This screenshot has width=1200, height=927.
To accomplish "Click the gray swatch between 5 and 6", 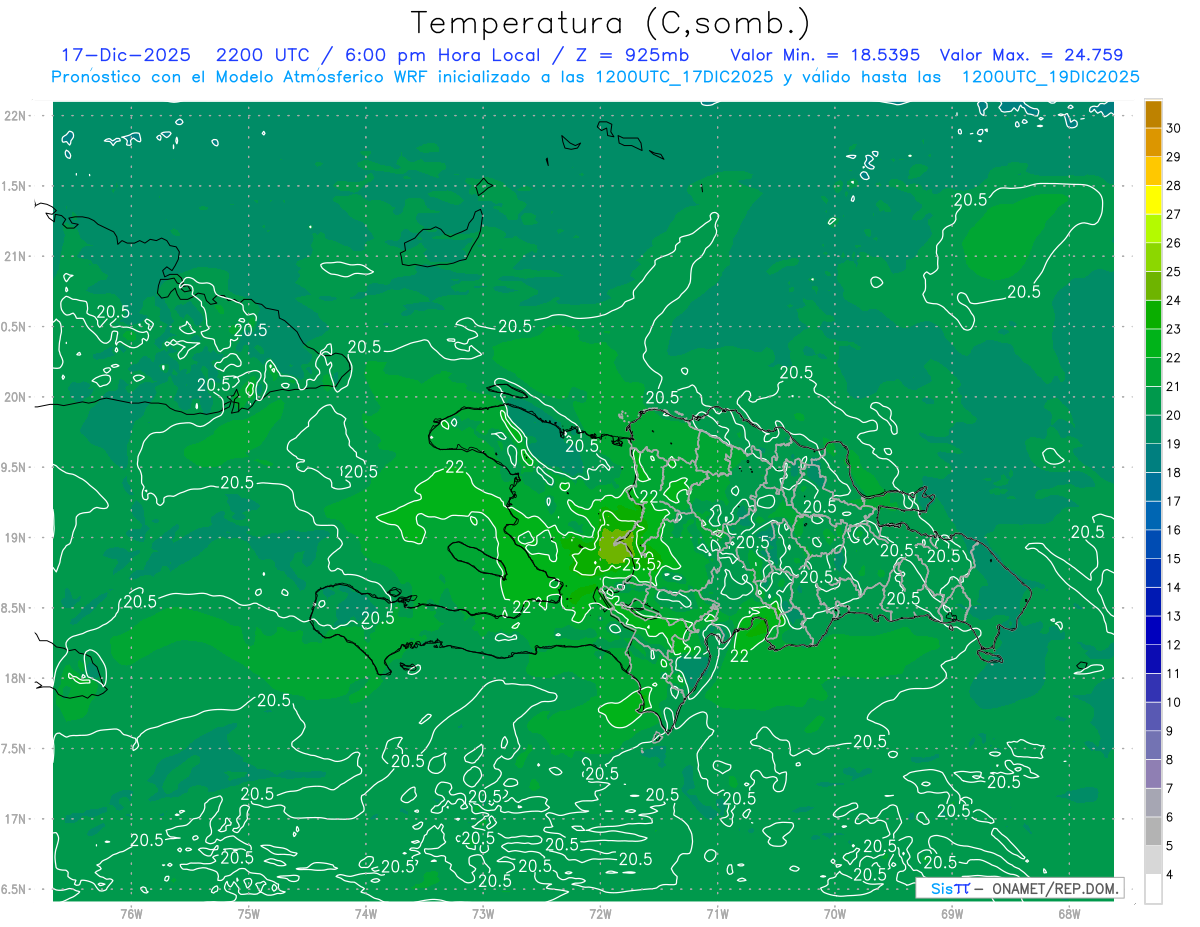I will [x=1153, y=831].
